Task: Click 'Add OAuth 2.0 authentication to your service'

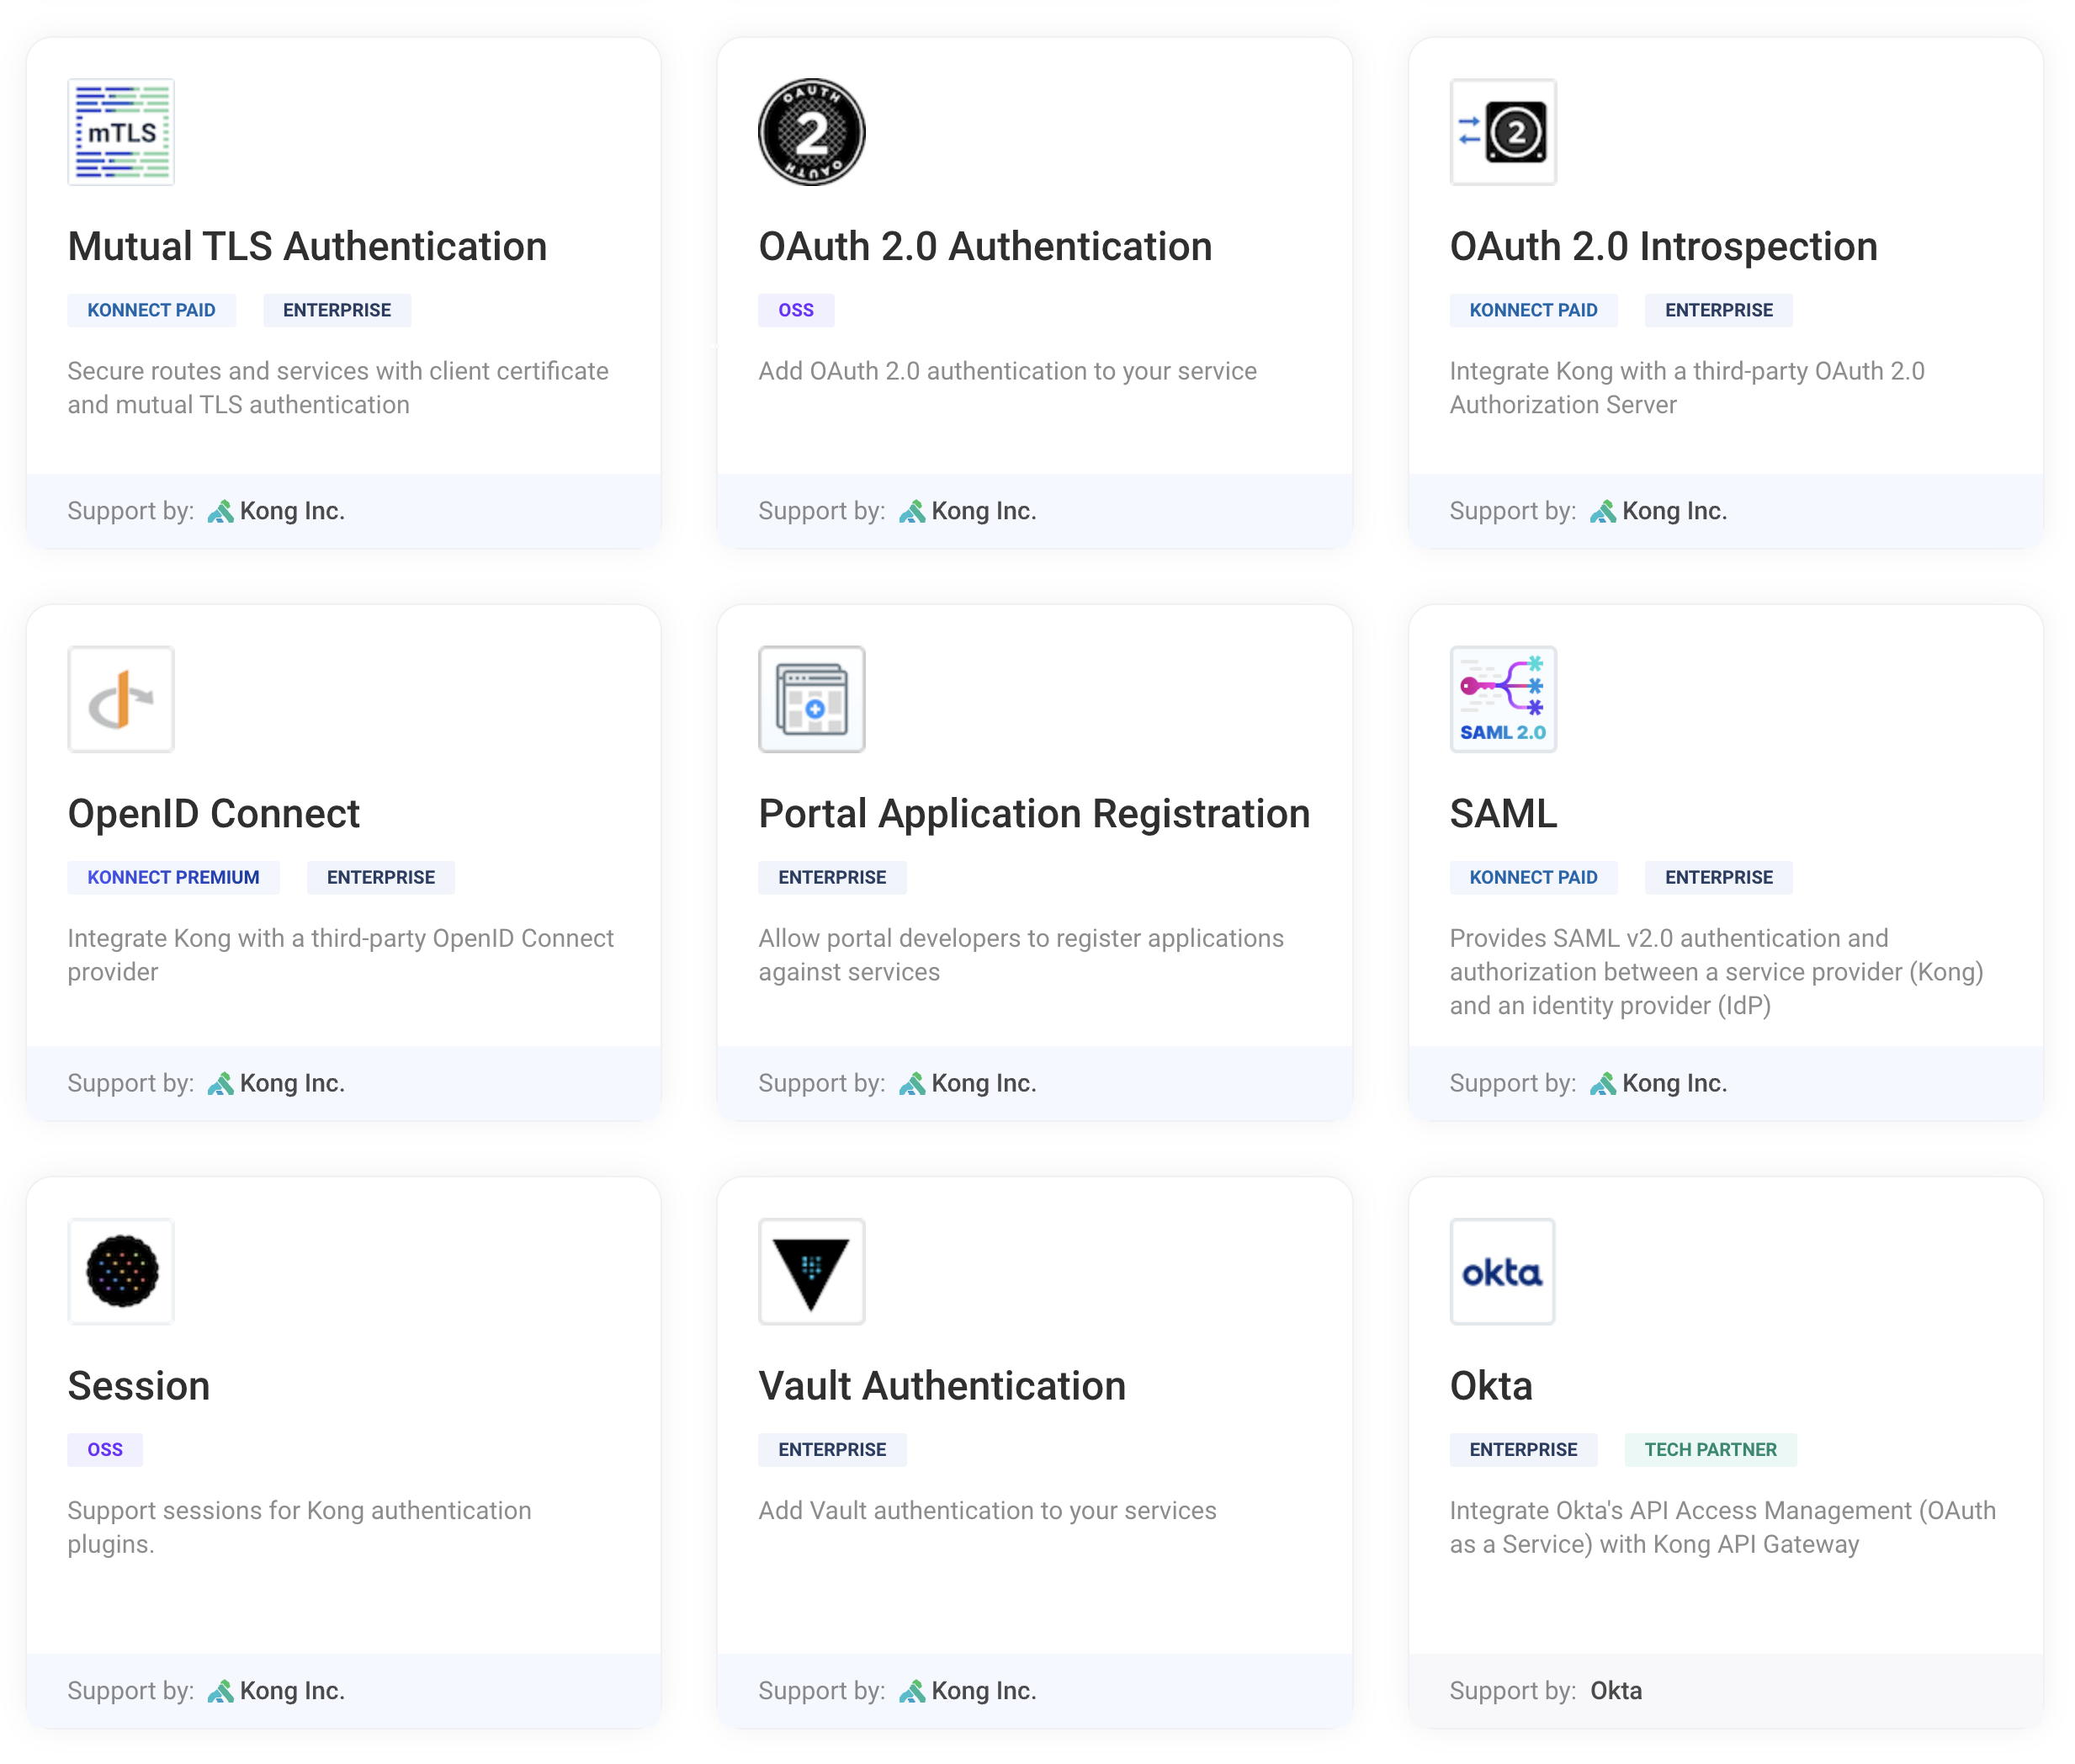Action: 1007,371
